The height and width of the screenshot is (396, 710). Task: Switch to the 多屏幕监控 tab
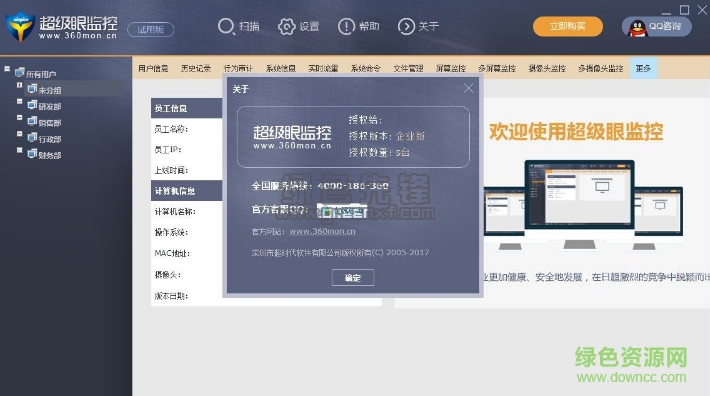[x=497, y=68]
